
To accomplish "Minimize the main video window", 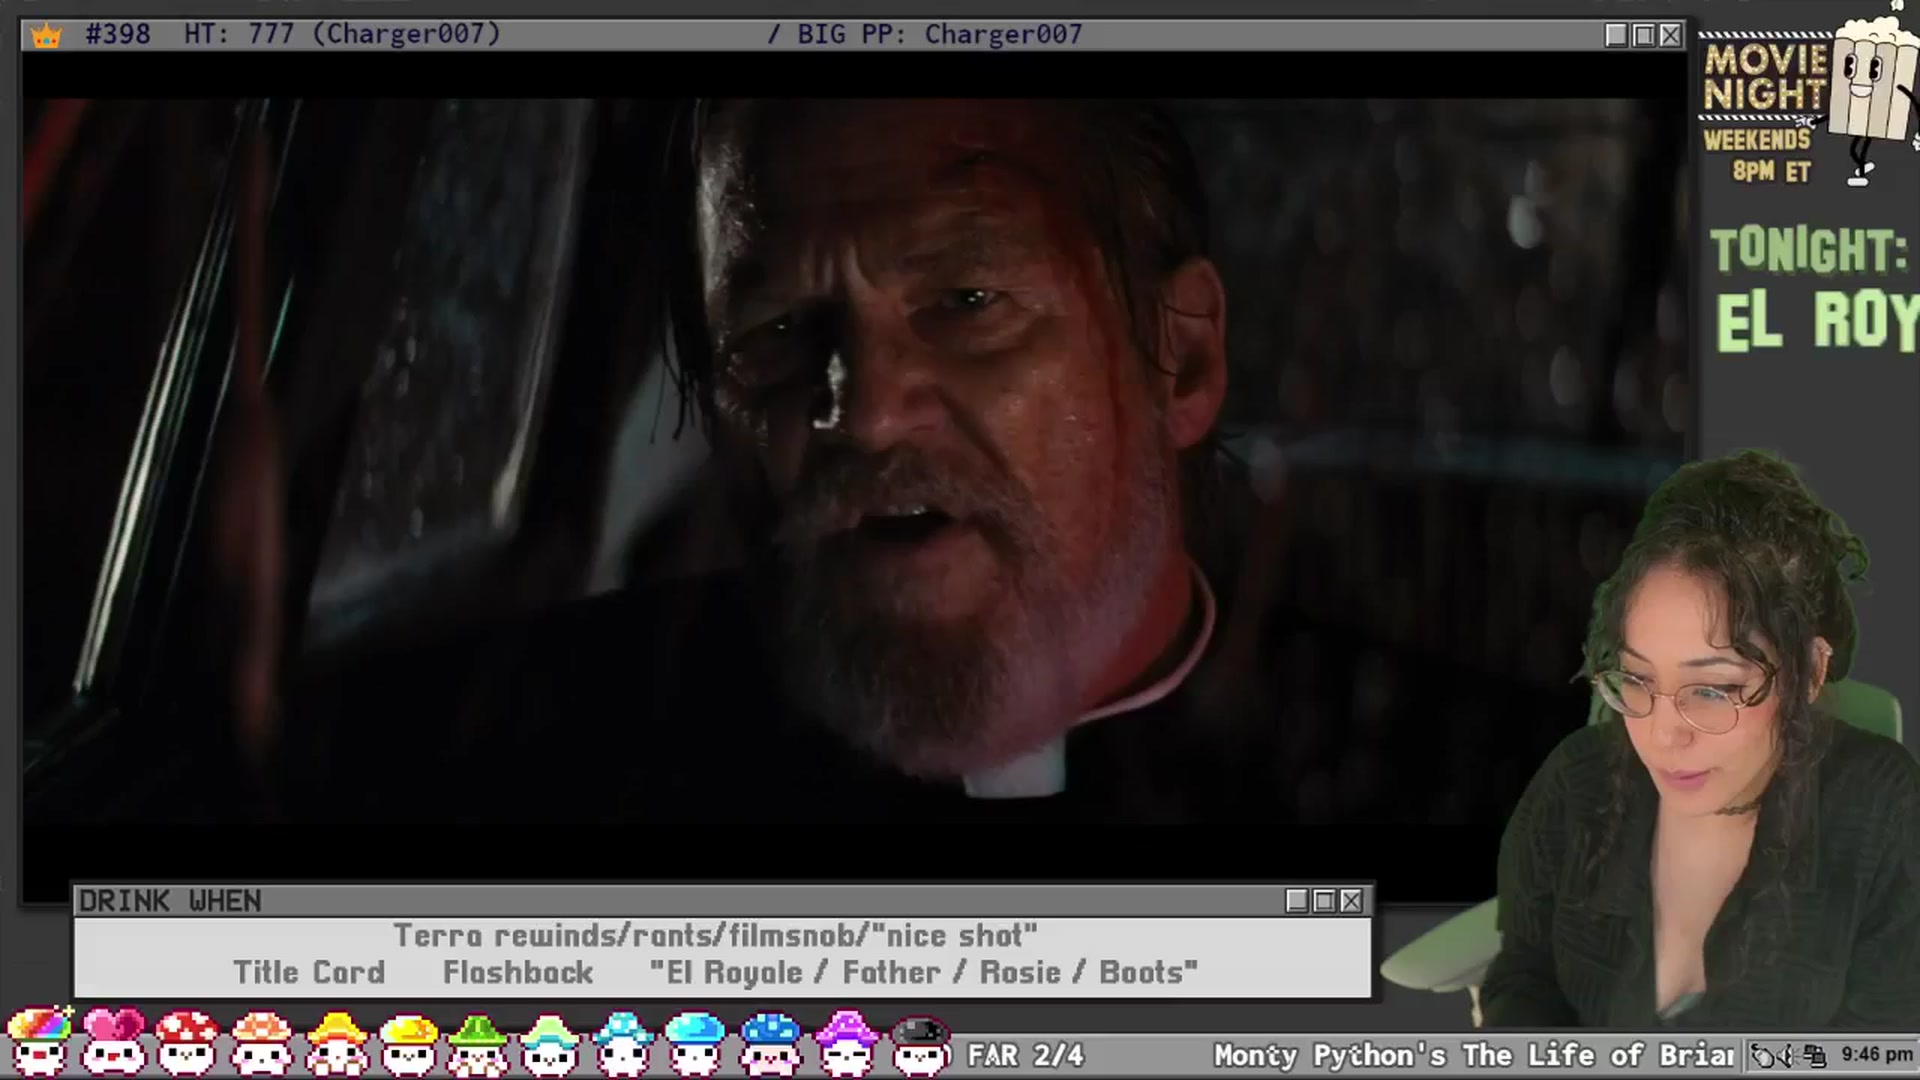I will (1616, 35).
